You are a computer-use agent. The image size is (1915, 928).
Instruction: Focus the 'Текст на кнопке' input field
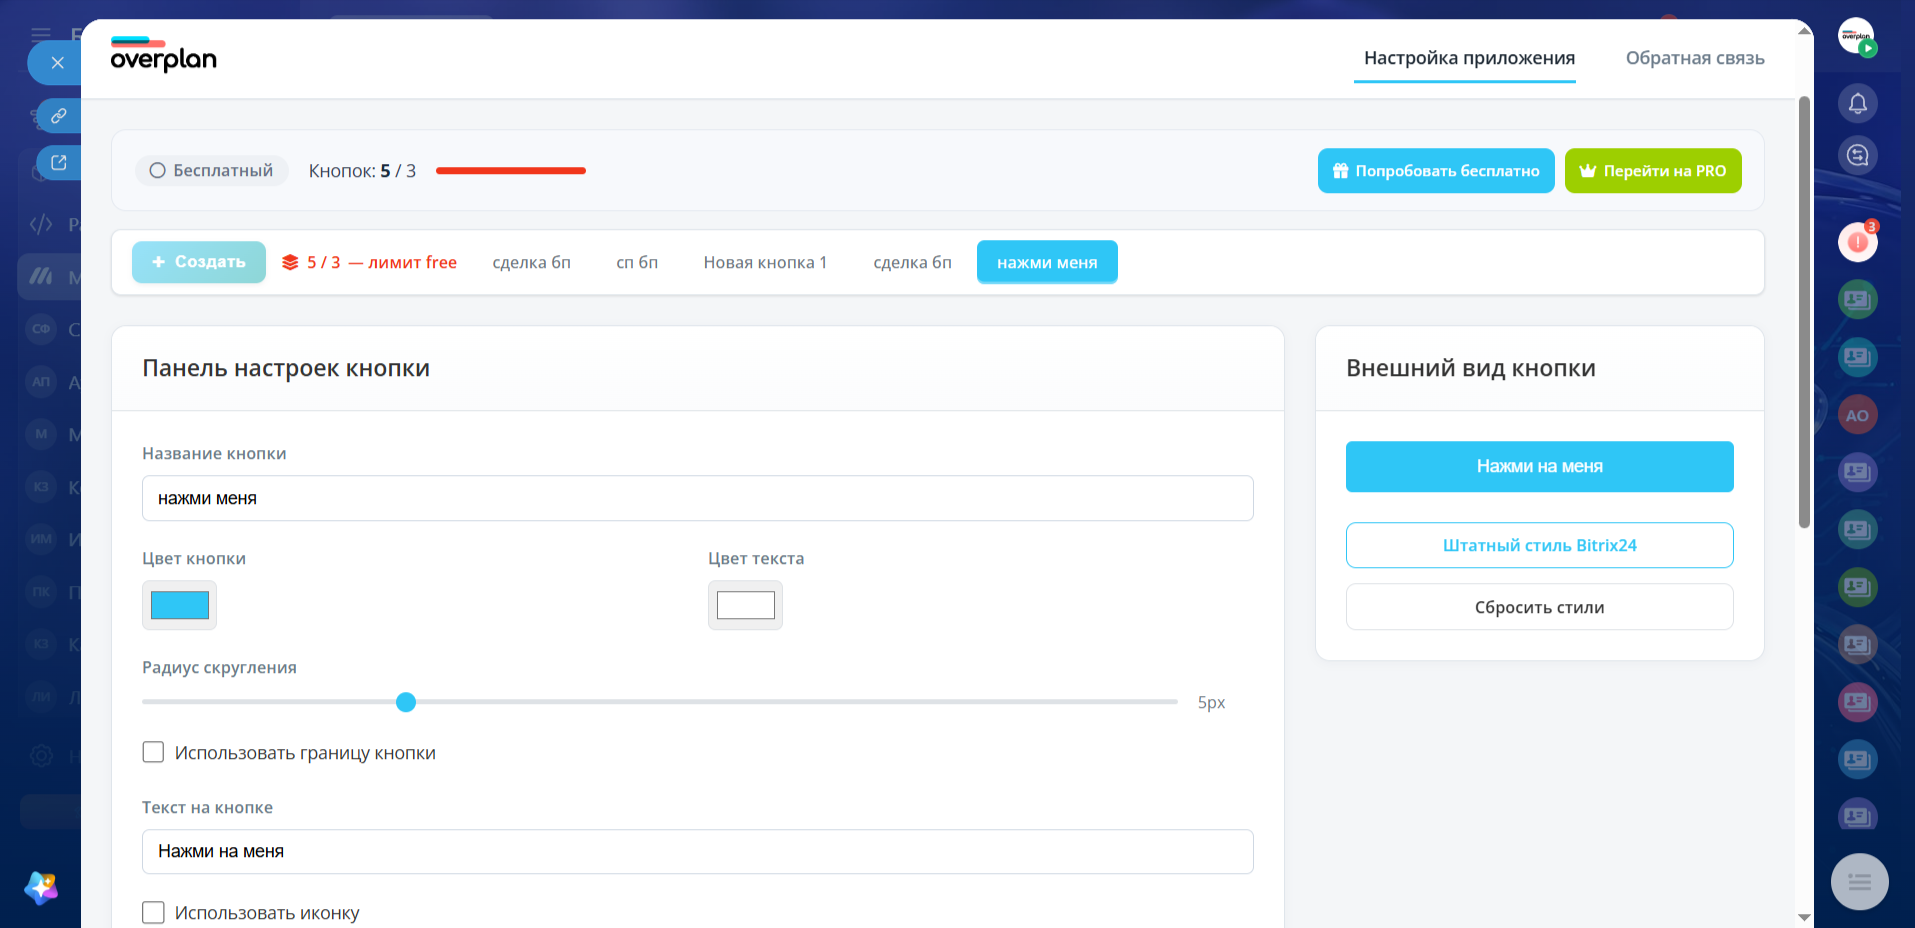coord(697,851)
